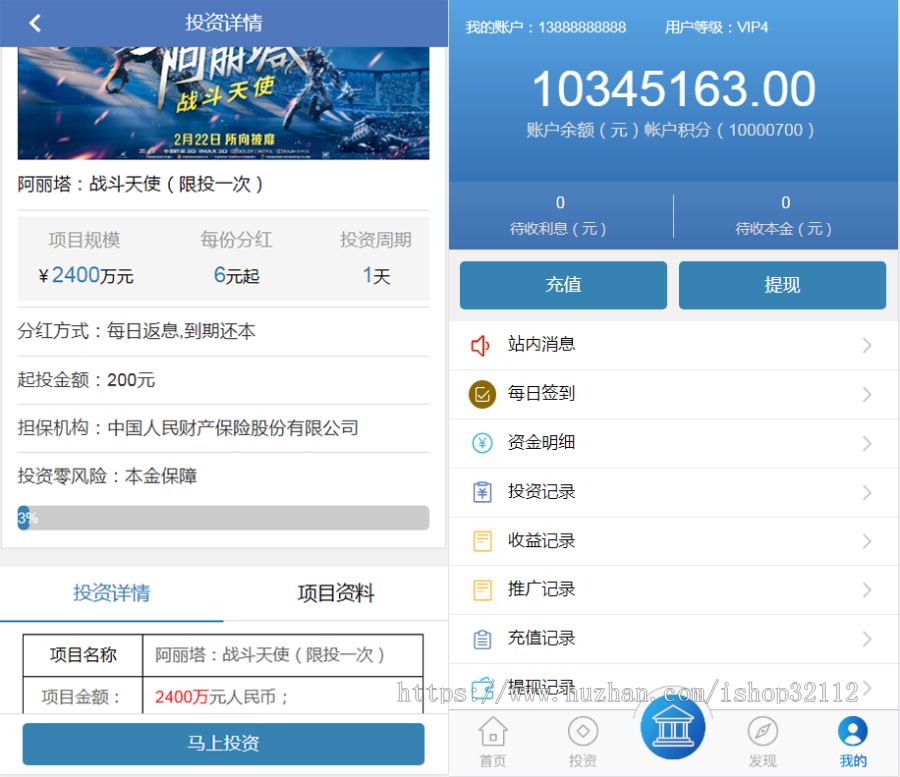Select the 投资记录 document icon
Image resolution: width=900 pixels, height=777 pixels.
481,491
